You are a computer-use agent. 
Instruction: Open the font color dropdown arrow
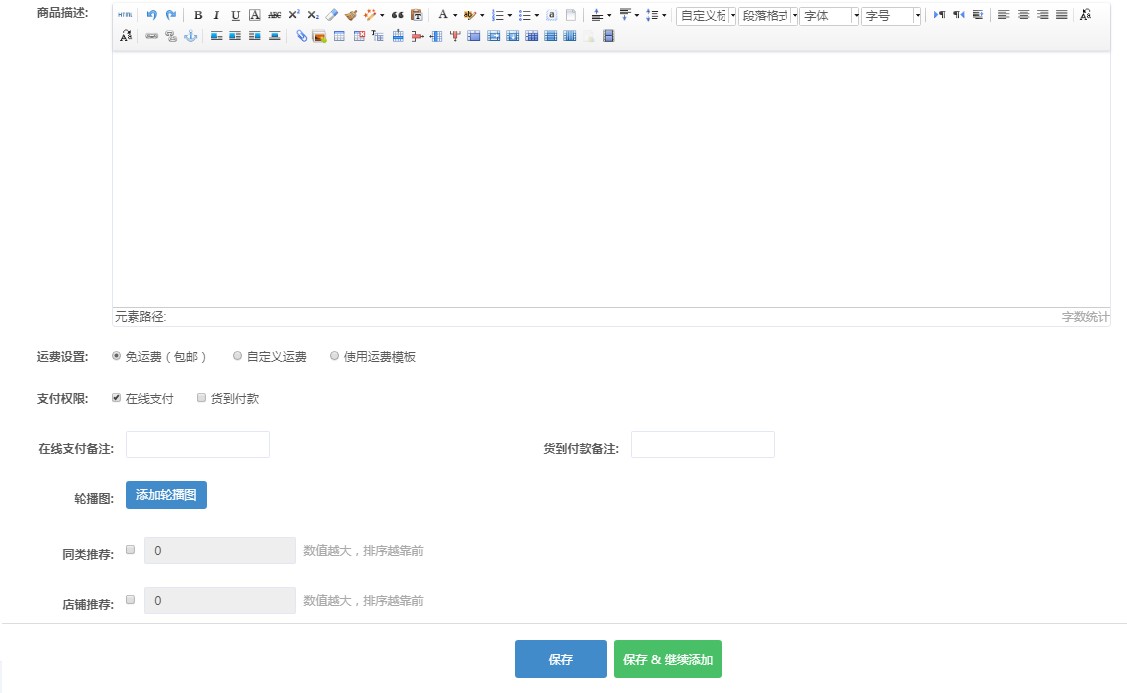(455, 16)
